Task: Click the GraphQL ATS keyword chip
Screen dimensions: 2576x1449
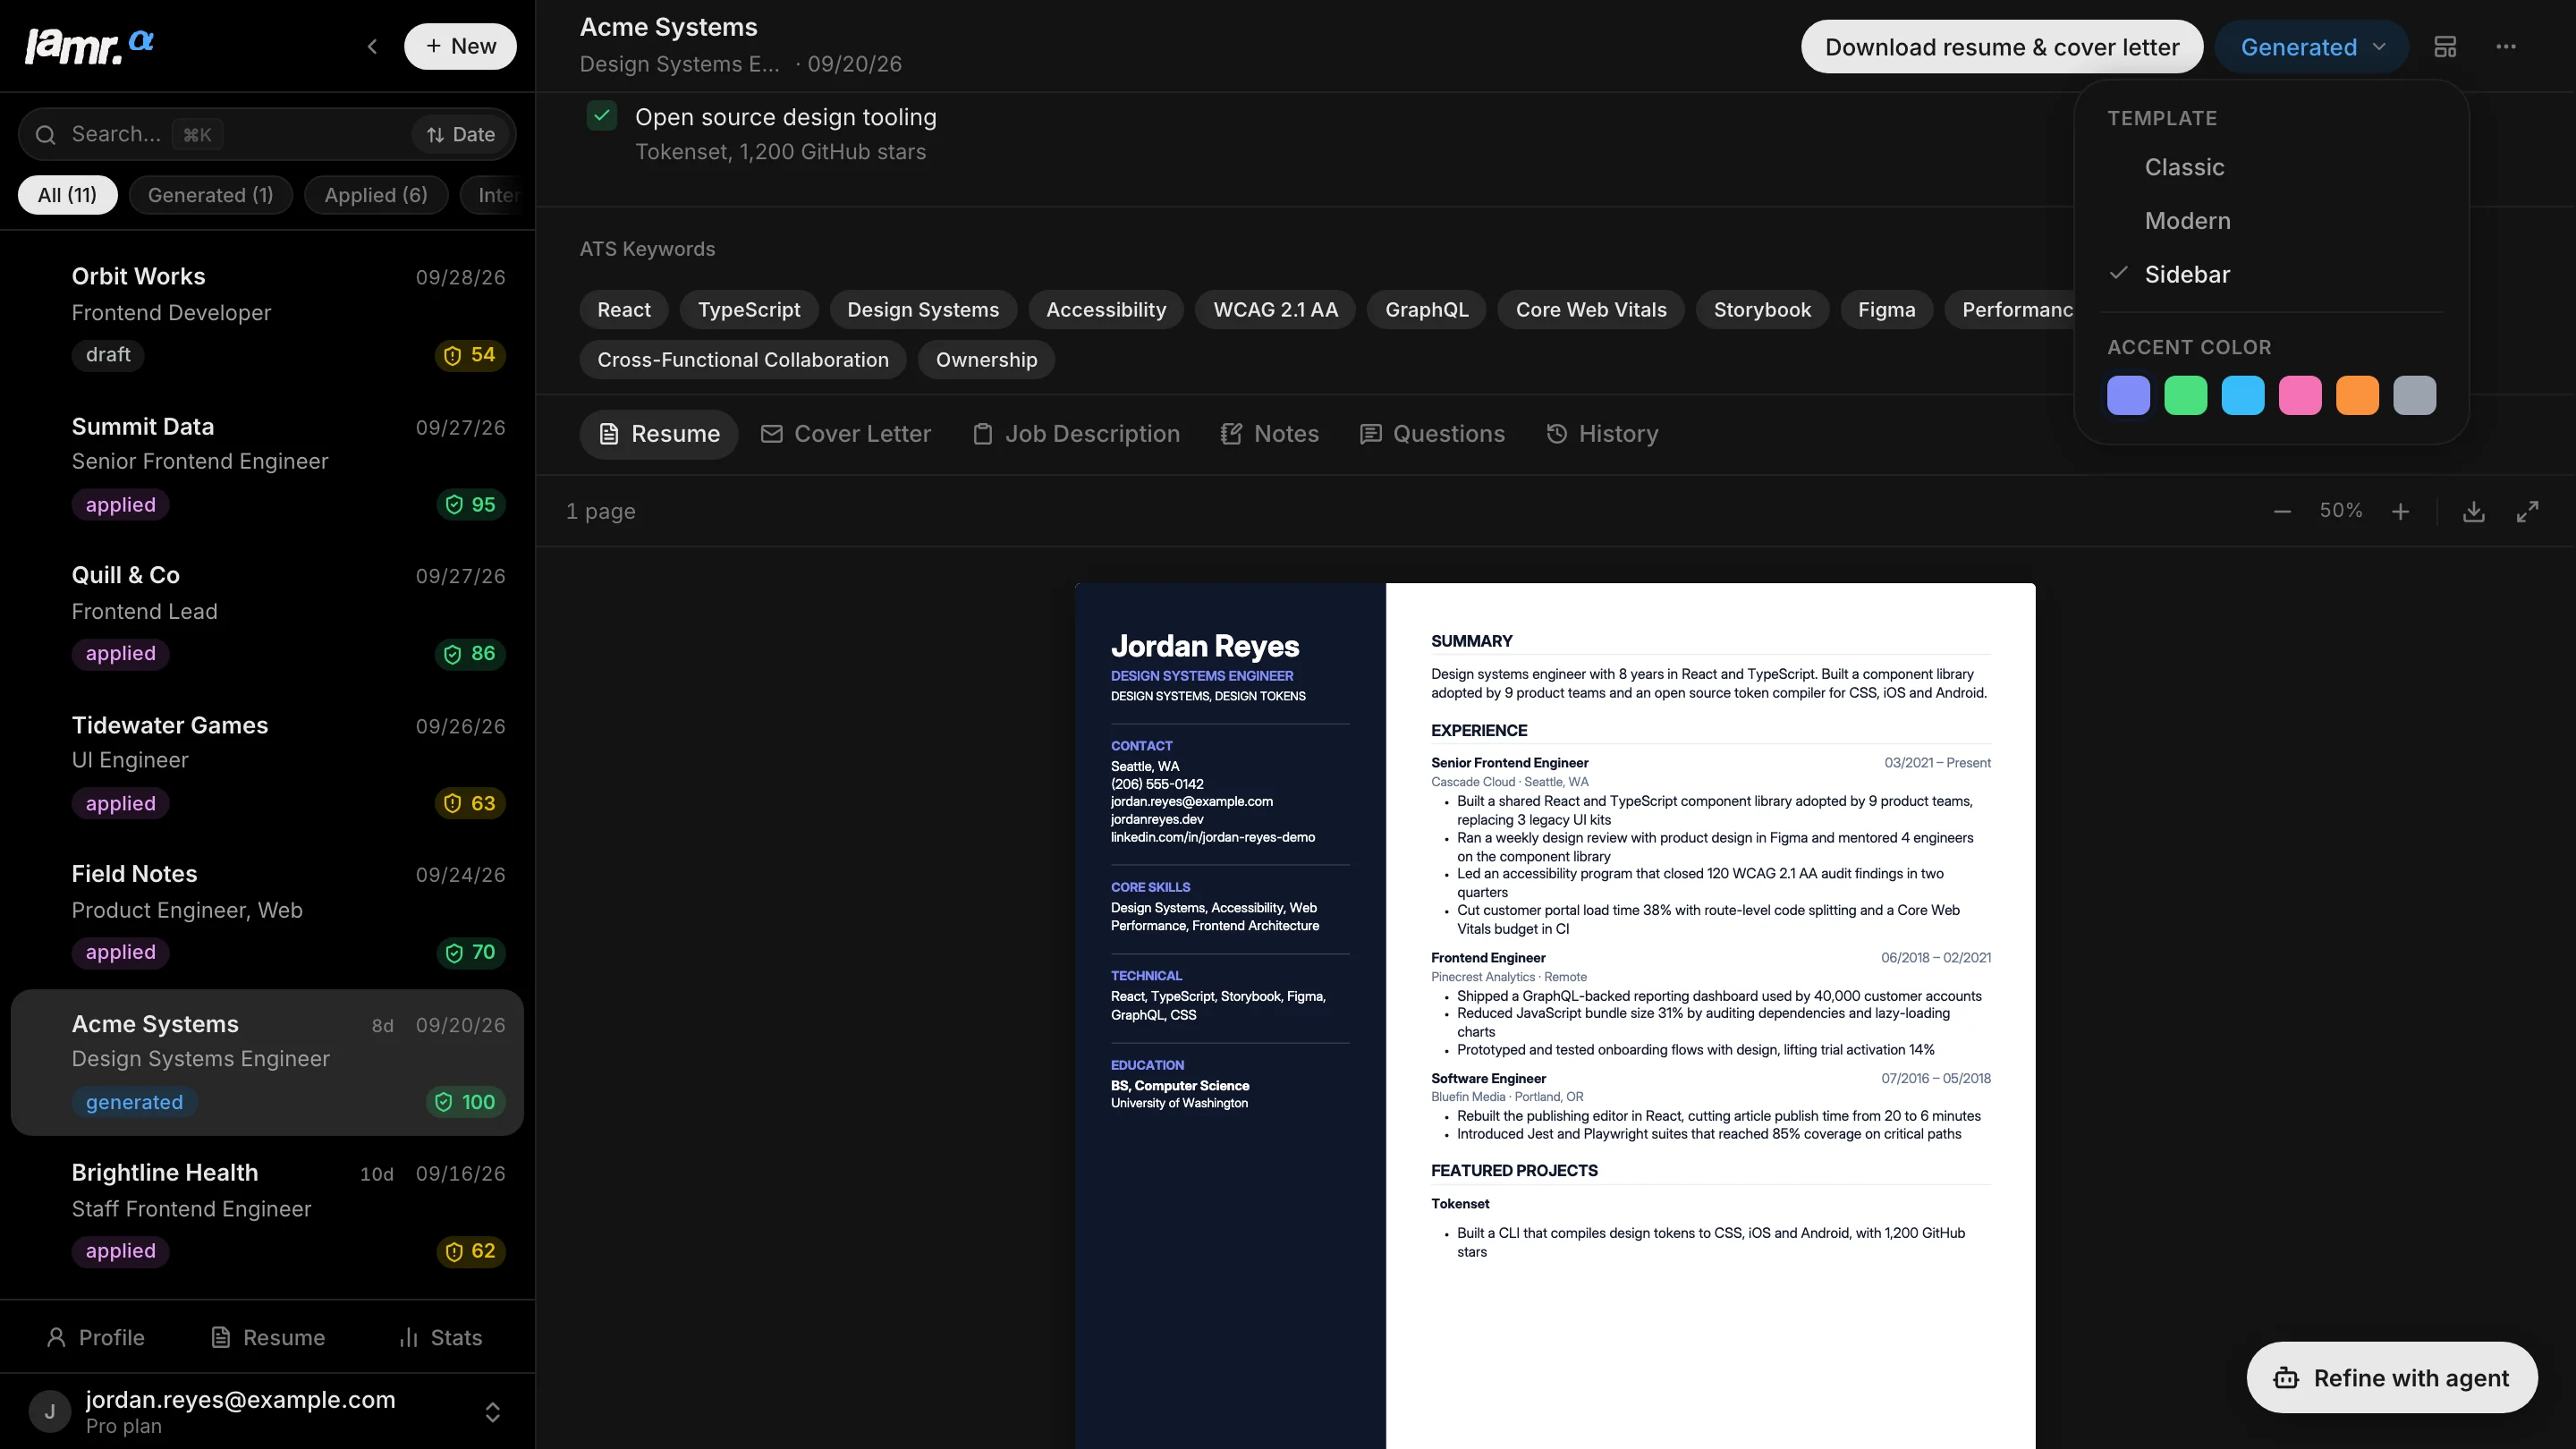Action: [1427, 310]
